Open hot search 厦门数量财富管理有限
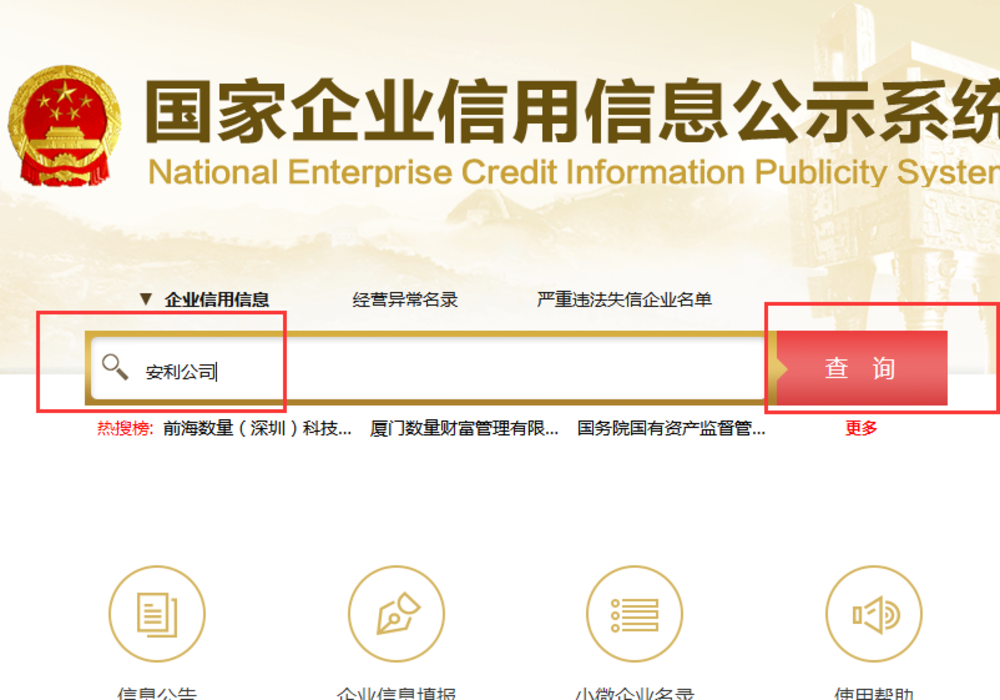 [464, 428]
